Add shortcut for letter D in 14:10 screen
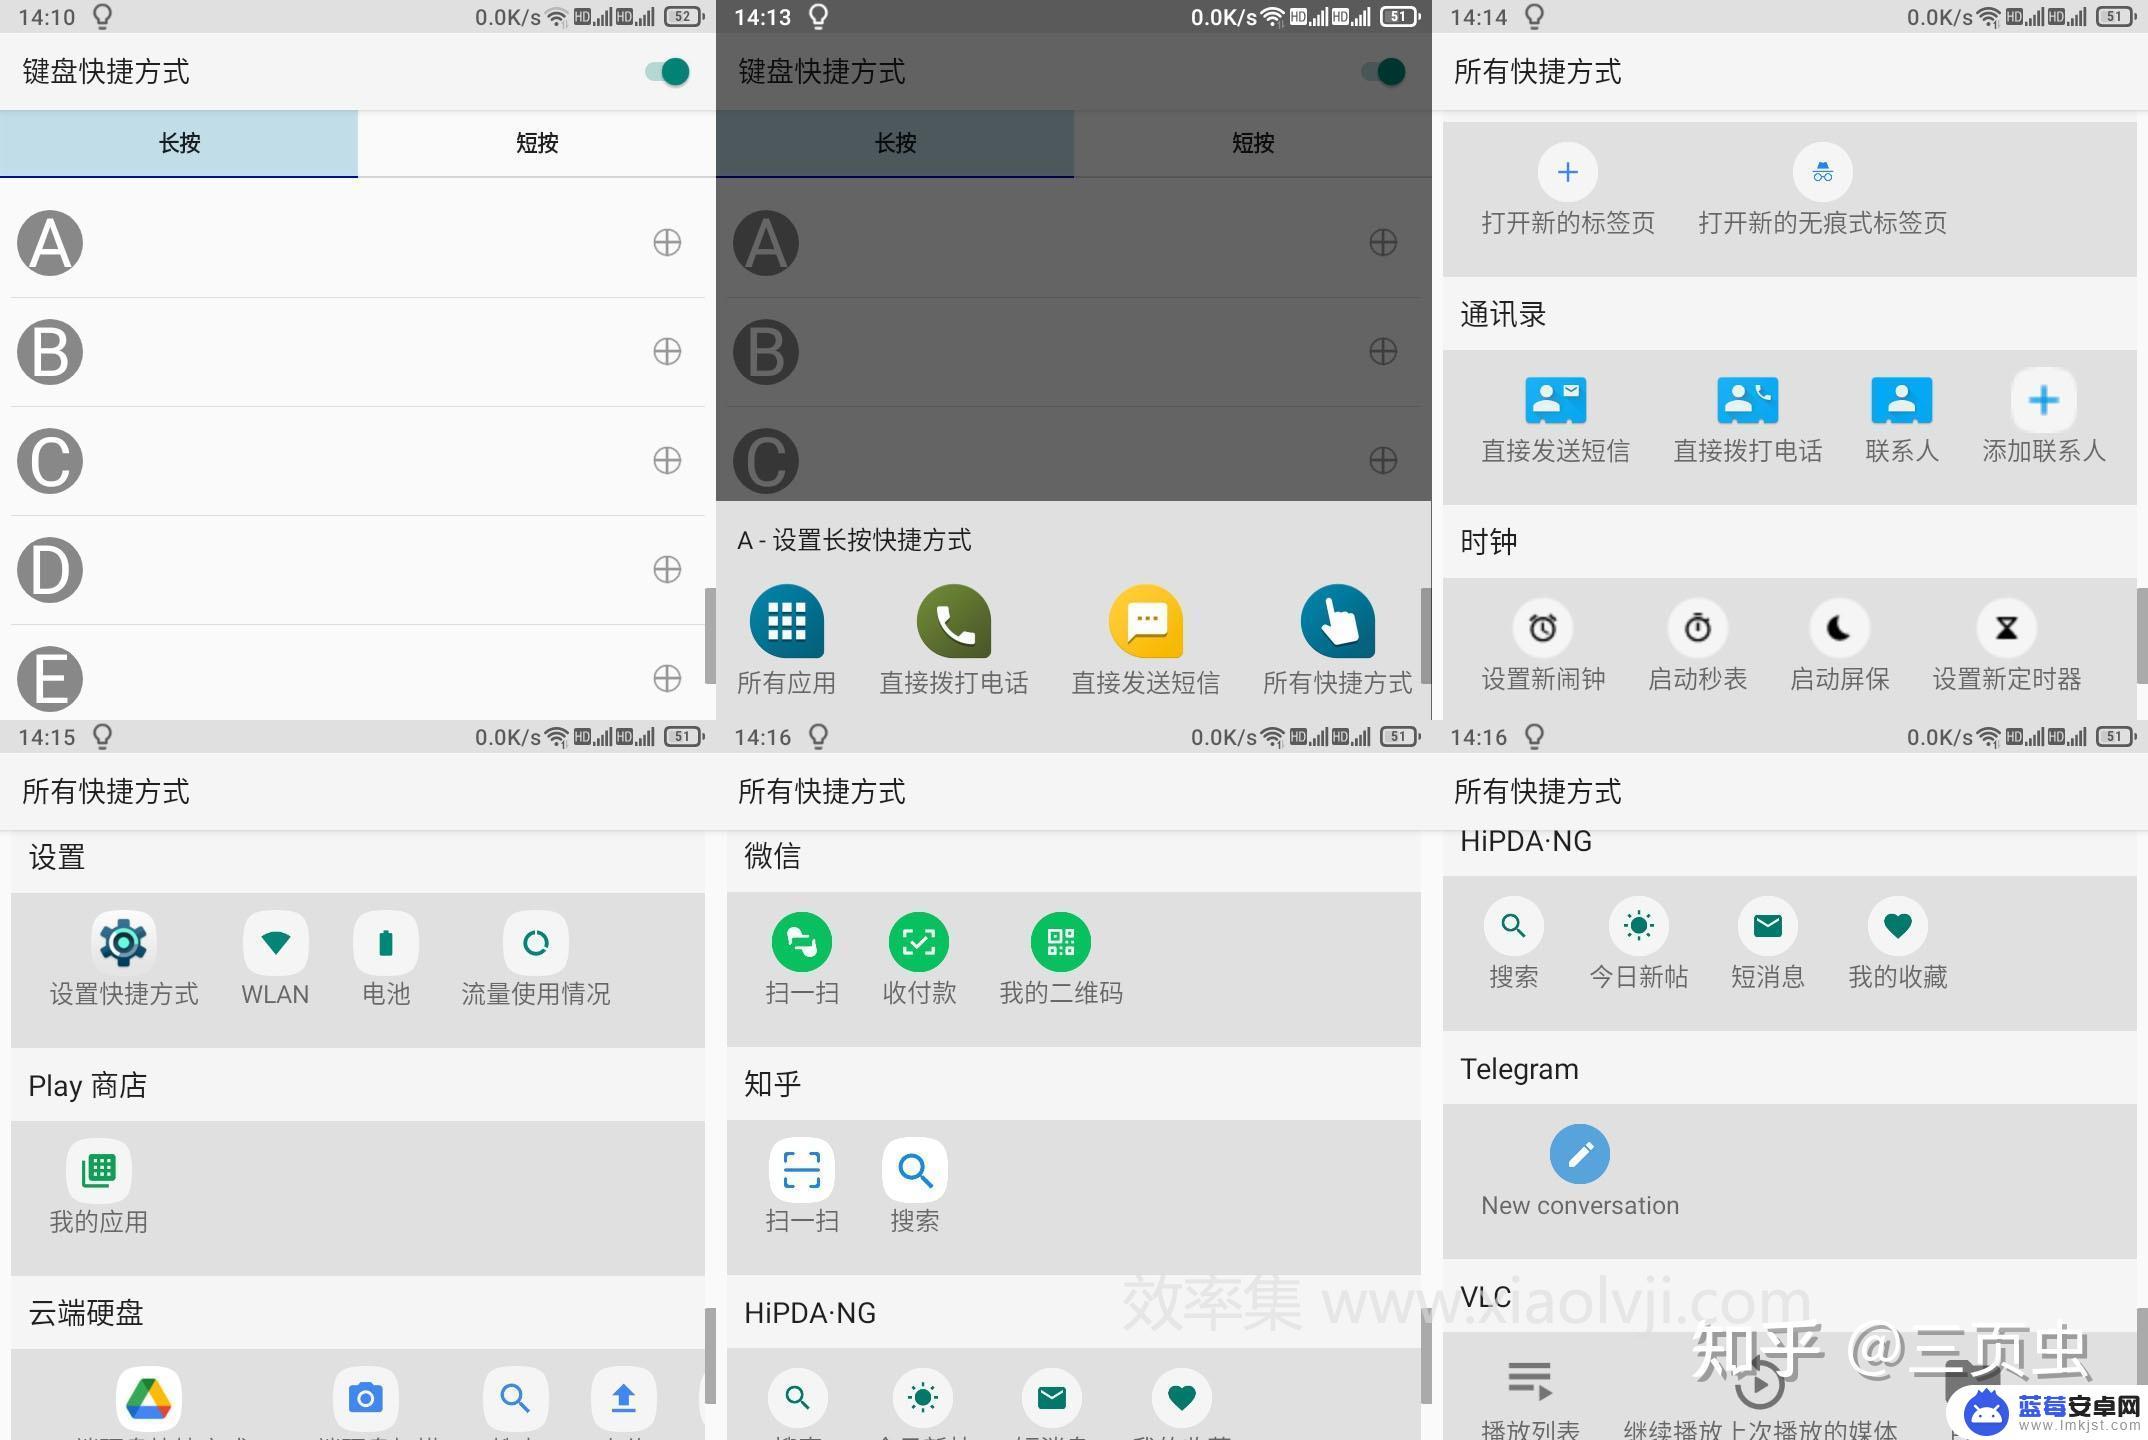2148x1440 pixels. tap(667, 569)
